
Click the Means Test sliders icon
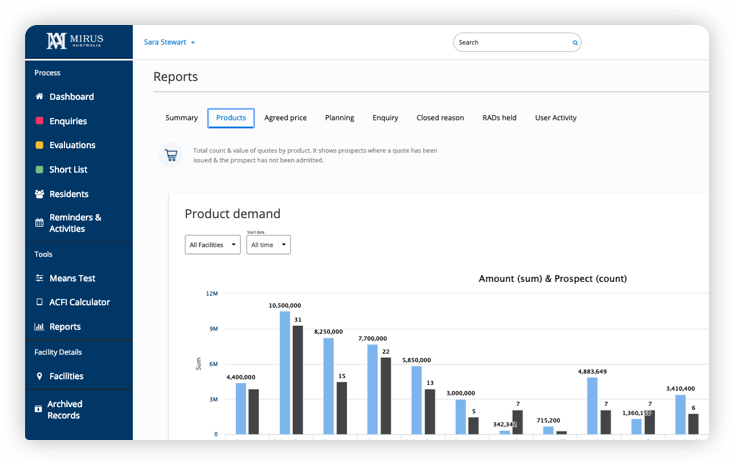[x=39, y=278]
